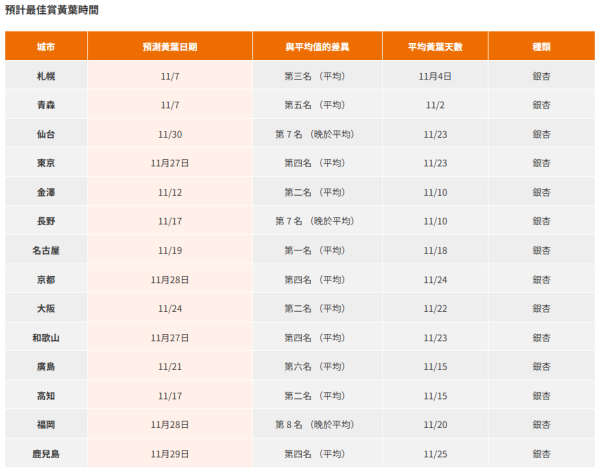Select the 札幌 city cell
The image size is (600, 473).
tap(46, 76)
